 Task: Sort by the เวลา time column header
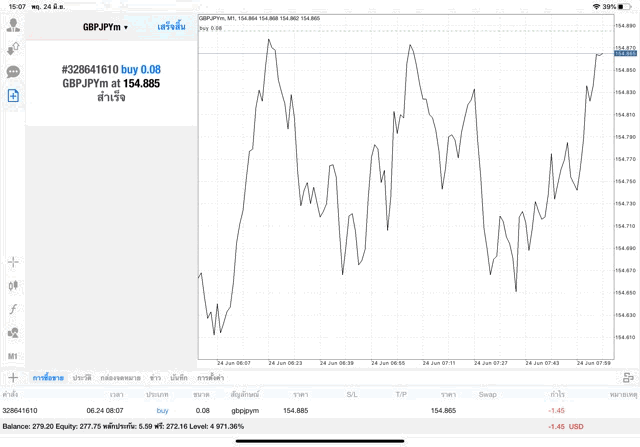click(116, 394)
